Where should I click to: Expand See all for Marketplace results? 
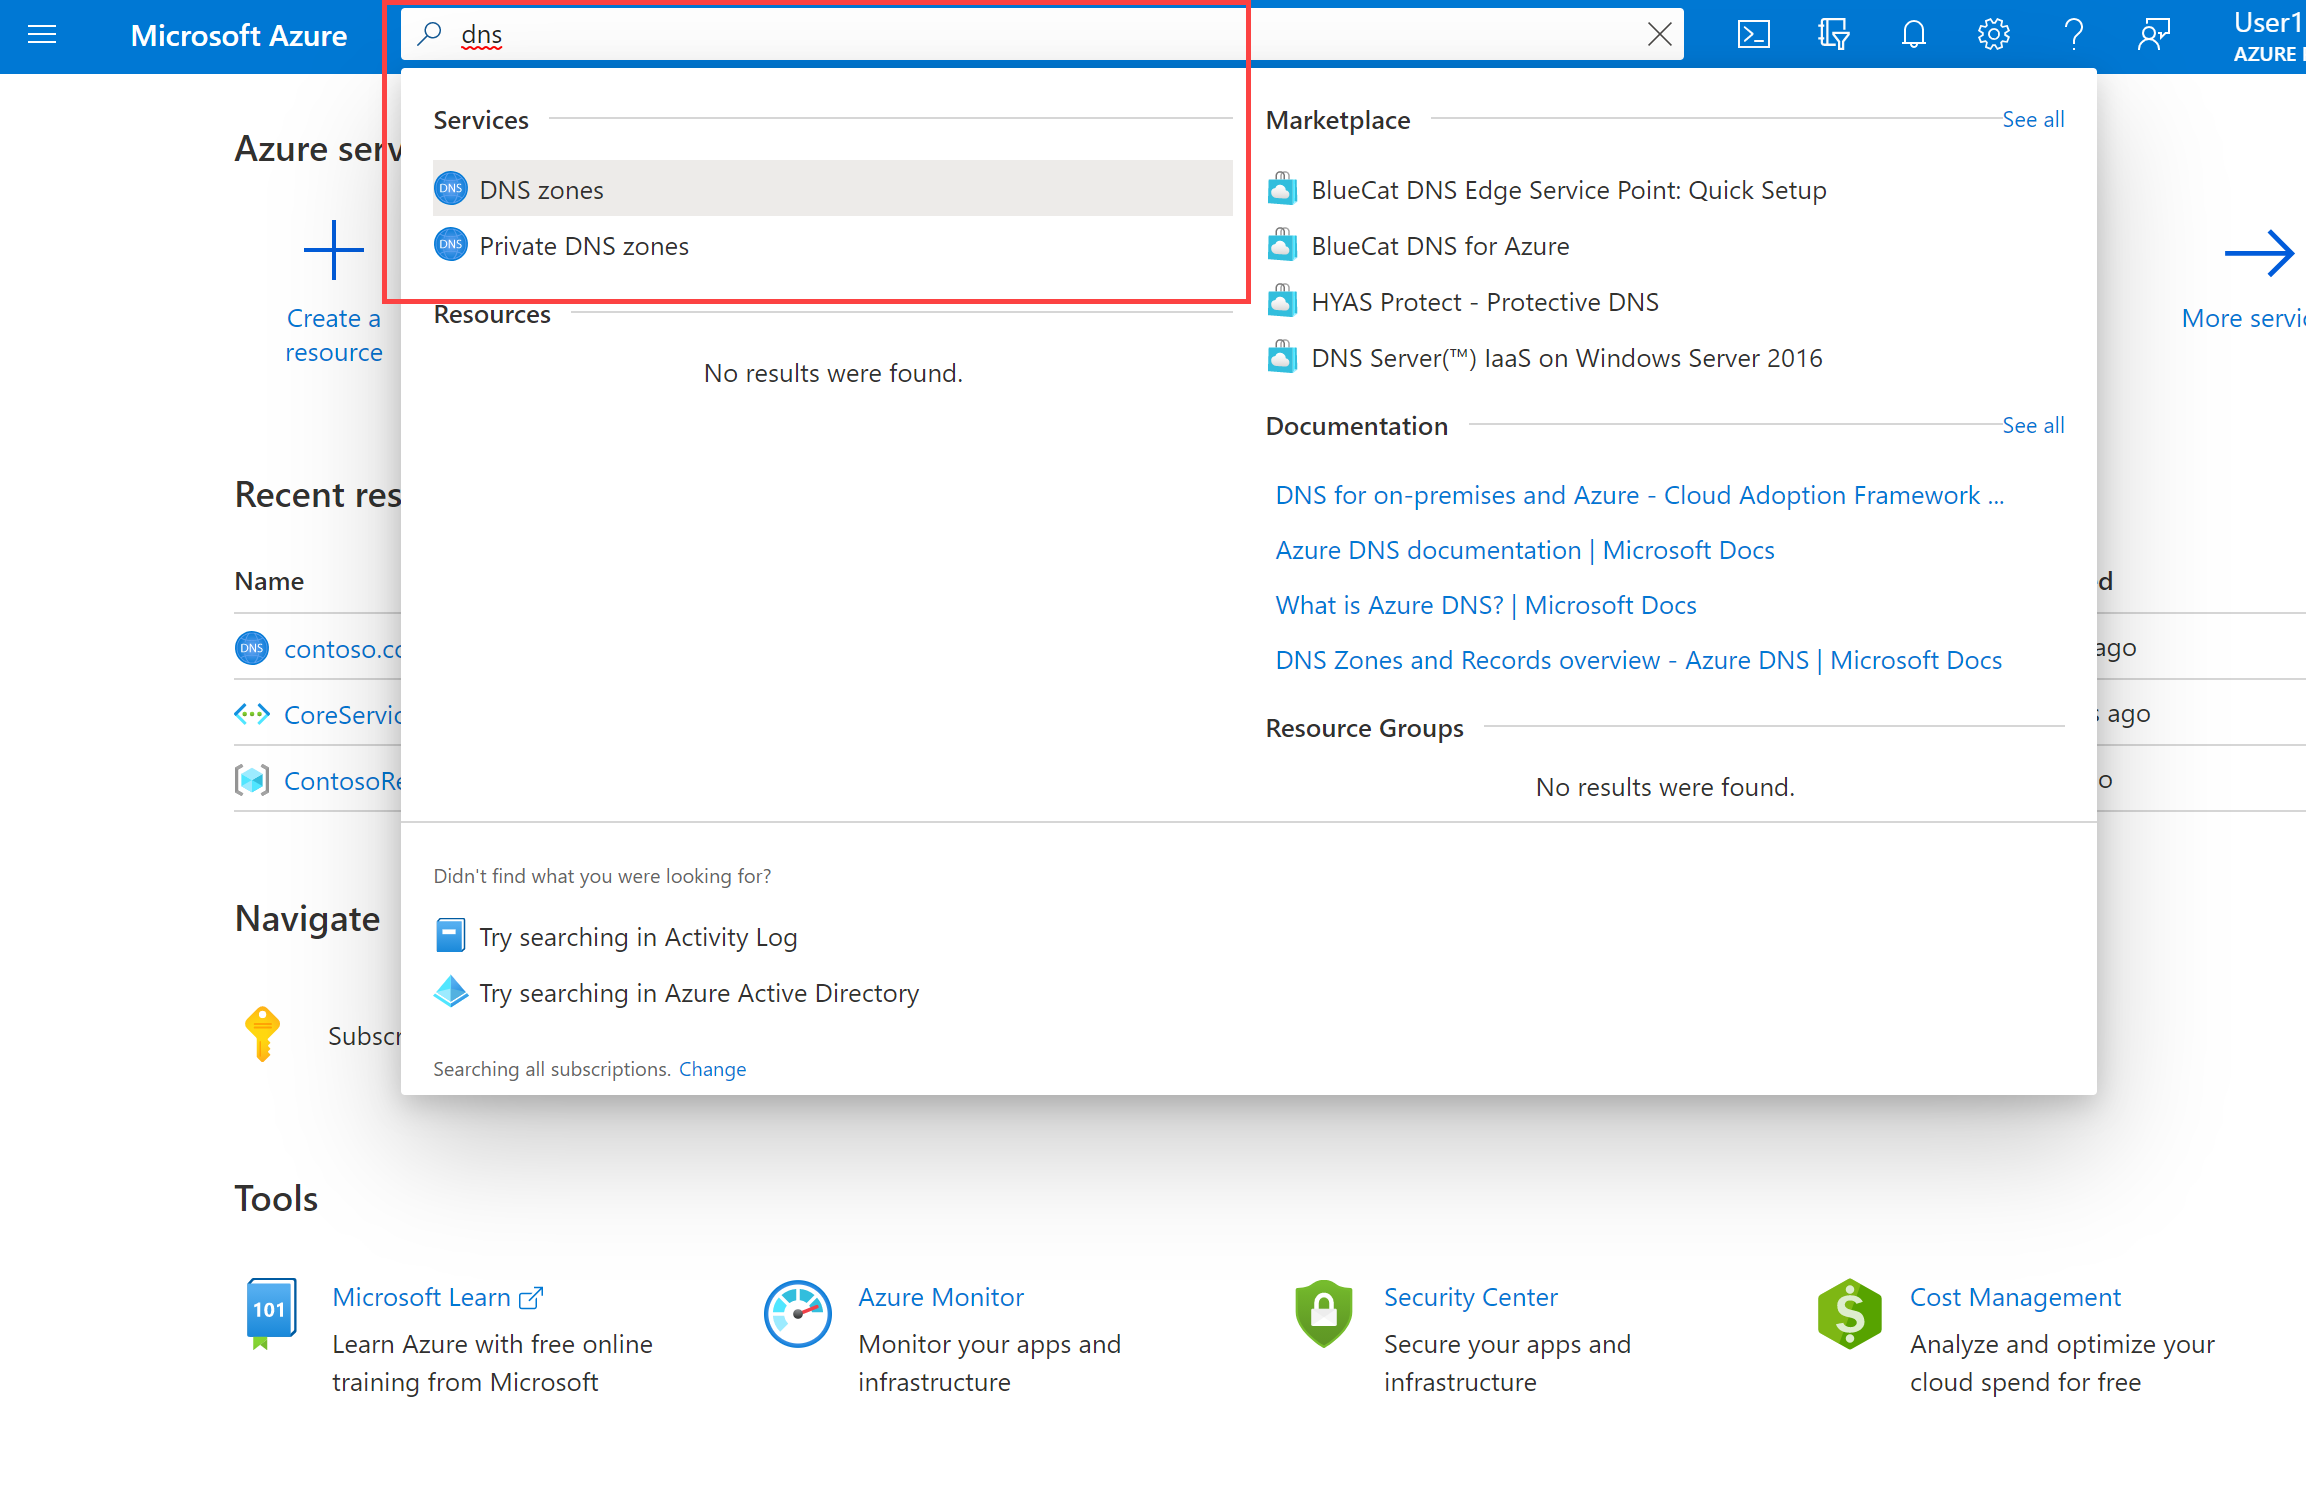pyautogui.click(x=2032, y=119)
